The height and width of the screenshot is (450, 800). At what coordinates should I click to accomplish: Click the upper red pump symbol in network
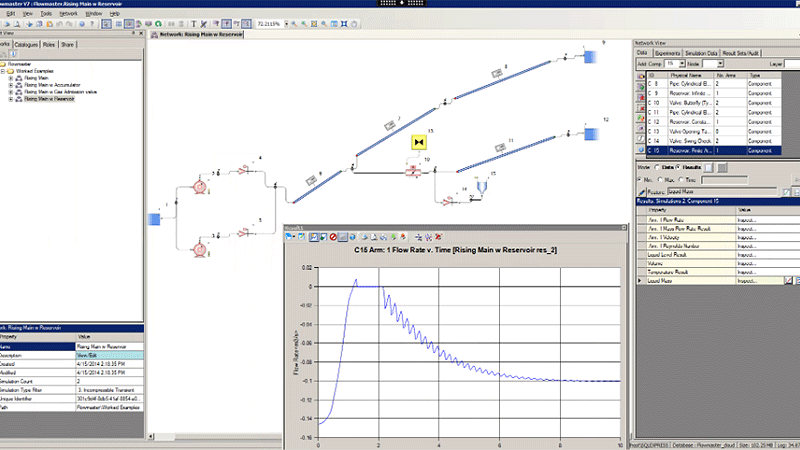pos(199,187)
